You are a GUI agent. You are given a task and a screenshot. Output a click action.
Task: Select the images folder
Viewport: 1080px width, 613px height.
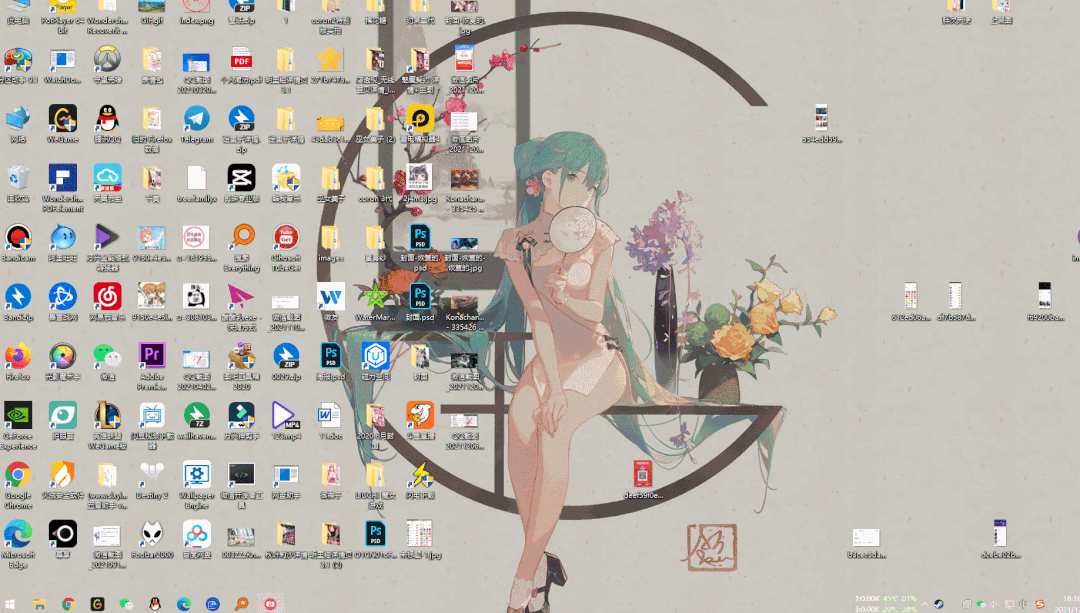tap(330, 242)
